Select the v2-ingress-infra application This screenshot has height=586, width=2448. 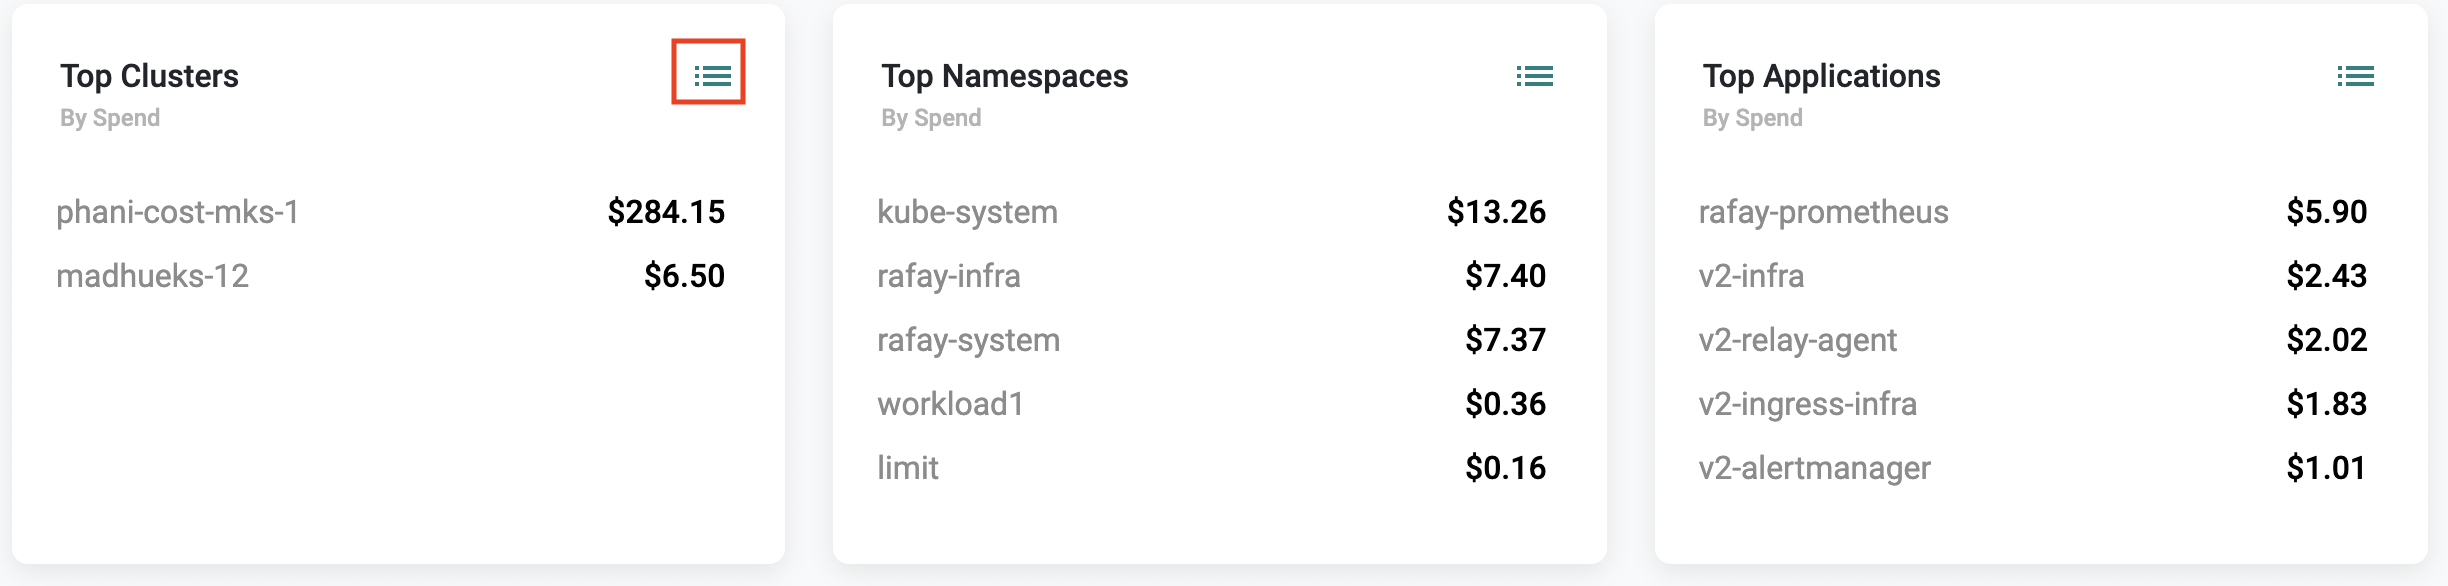(1807, 404)
